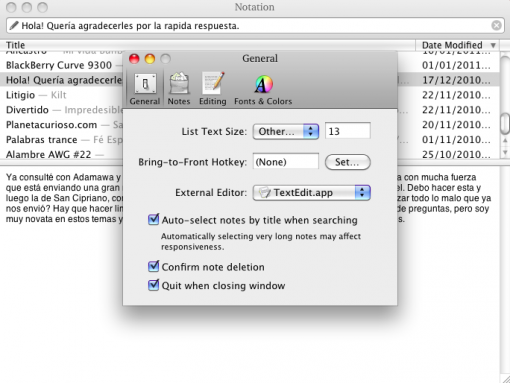Click the Notation search field text
The image size is (510, 383).
click(130, 26)
